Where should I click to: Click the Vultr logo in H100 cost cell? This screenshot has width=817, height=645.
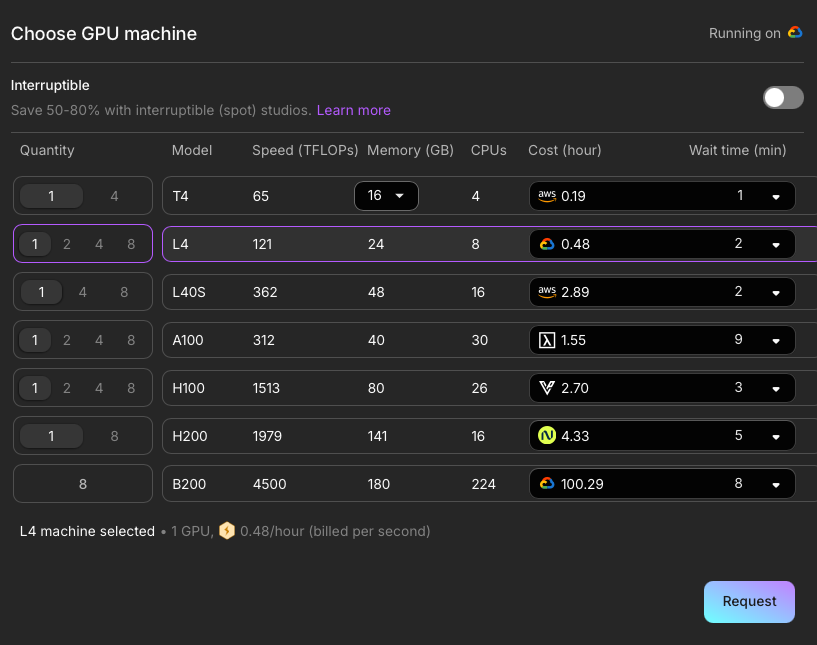pos(547,388)
